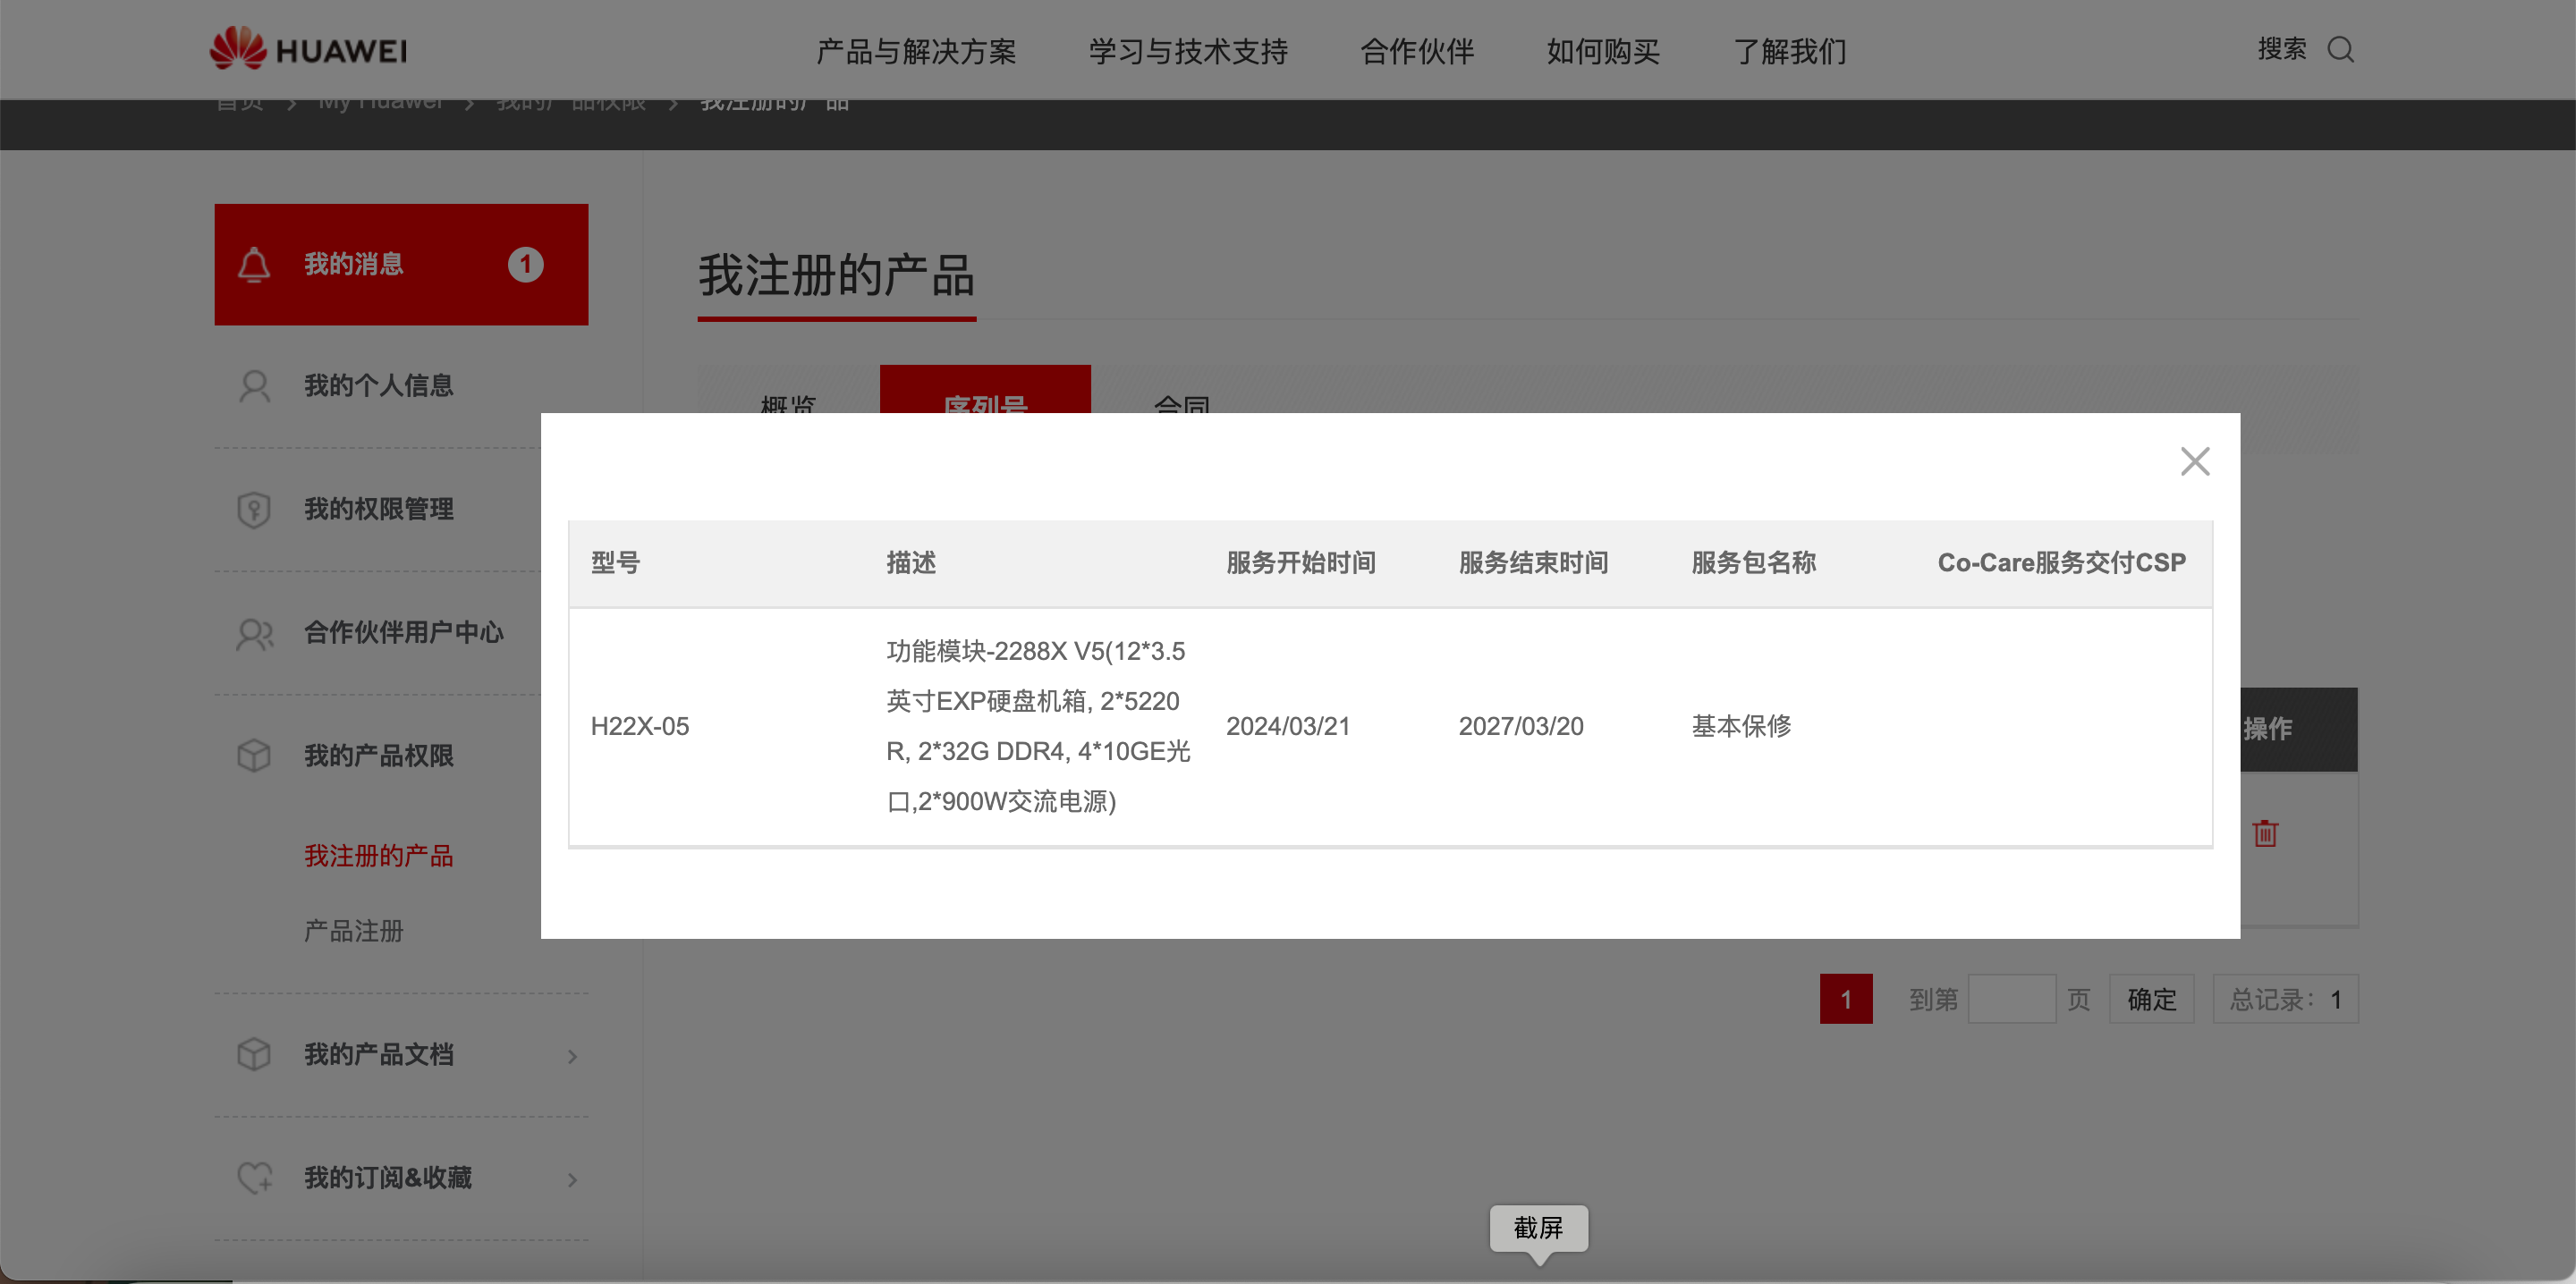Screen dimensions: 2576x1284
Task: Click the H22X-05 model cell
Action: pyautogui.click(x=640, y=726)
